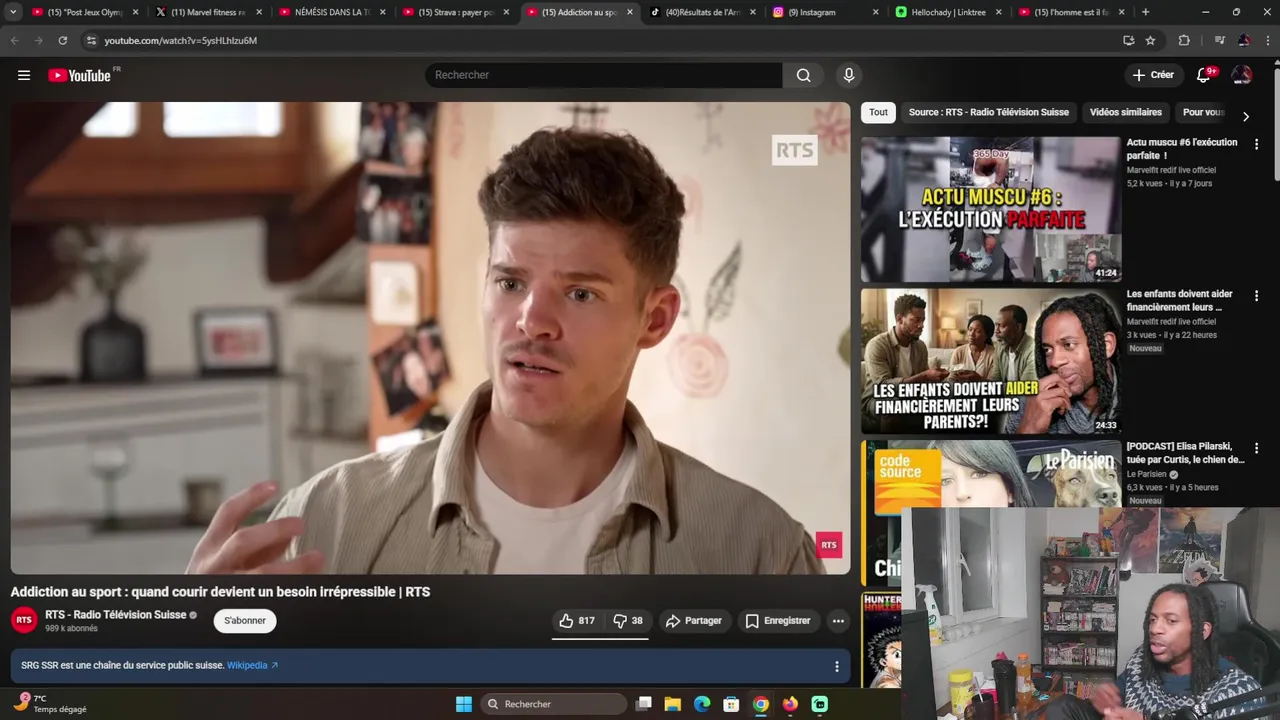Image resolution: width=1280 pixels, height=720 pixels.
Task: Dislike the video with thumbs down
Action: pyautogui.click(x=628, y=621)
